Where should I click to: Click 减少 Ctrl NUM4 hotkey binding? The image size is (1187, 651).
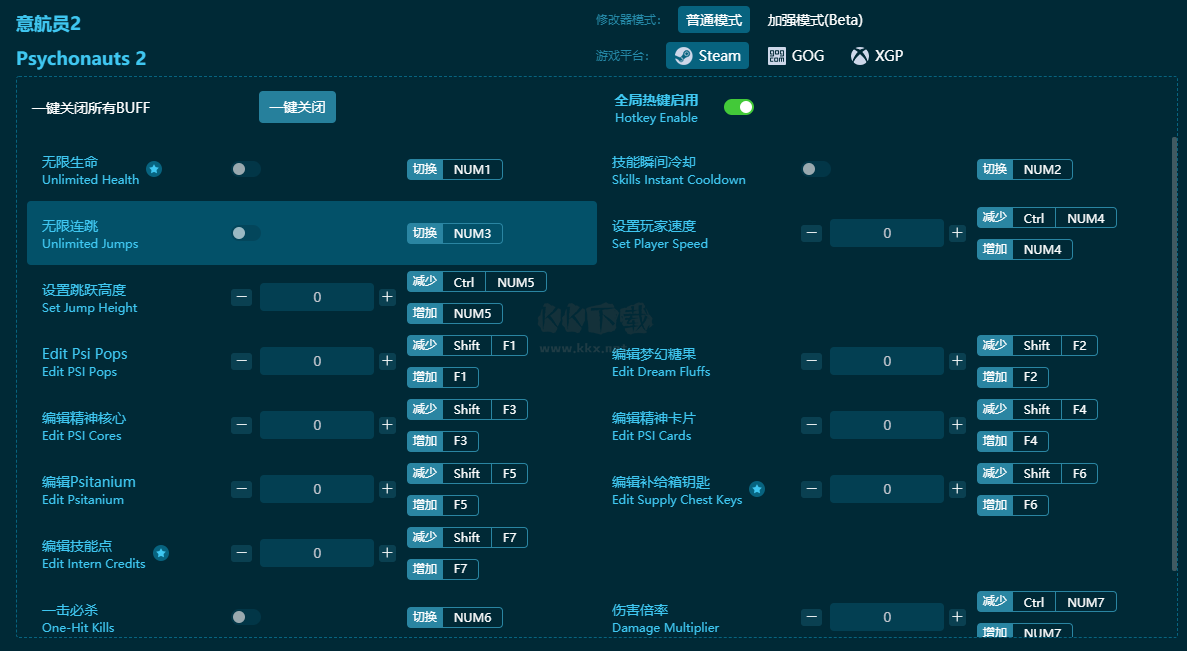1047,218
